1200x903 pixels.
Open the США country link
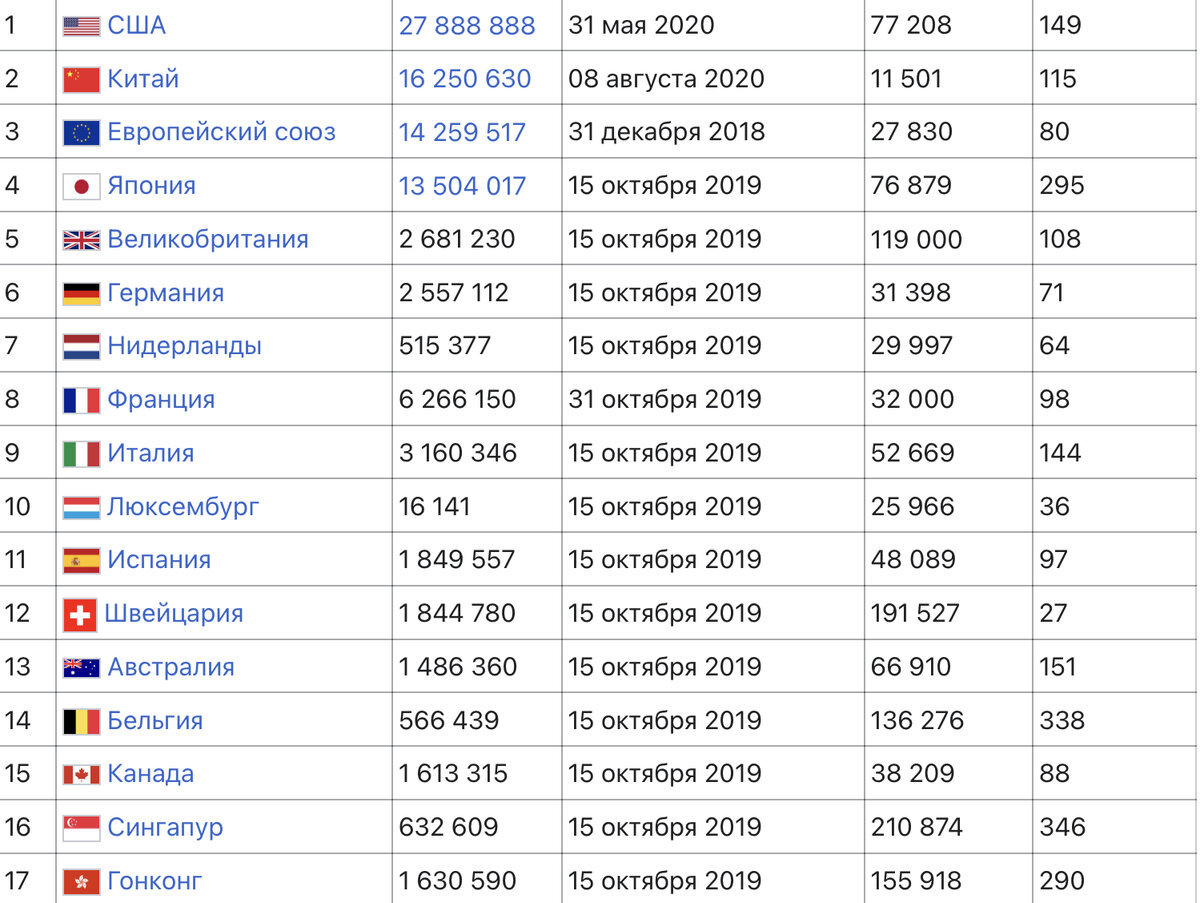[x=137, y=25]
